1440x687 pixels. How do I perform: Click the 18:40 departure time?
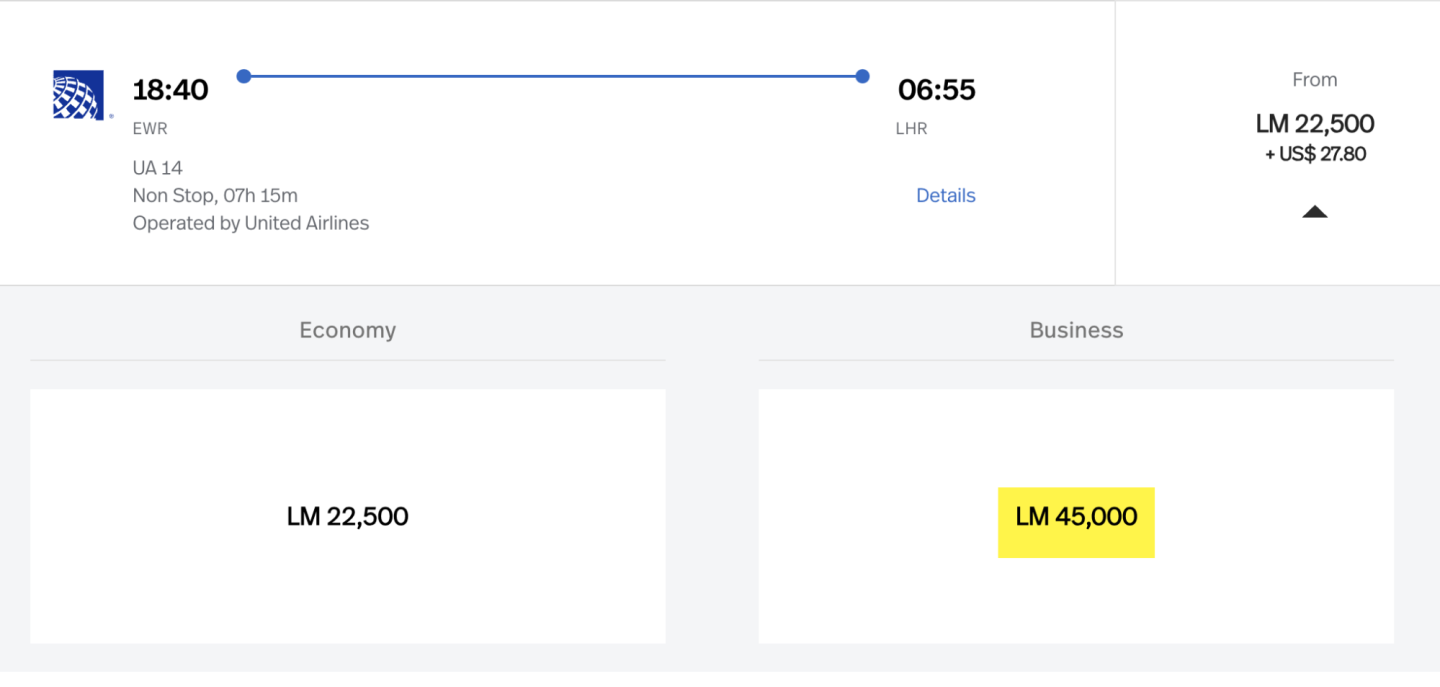[x=170, y=90]
